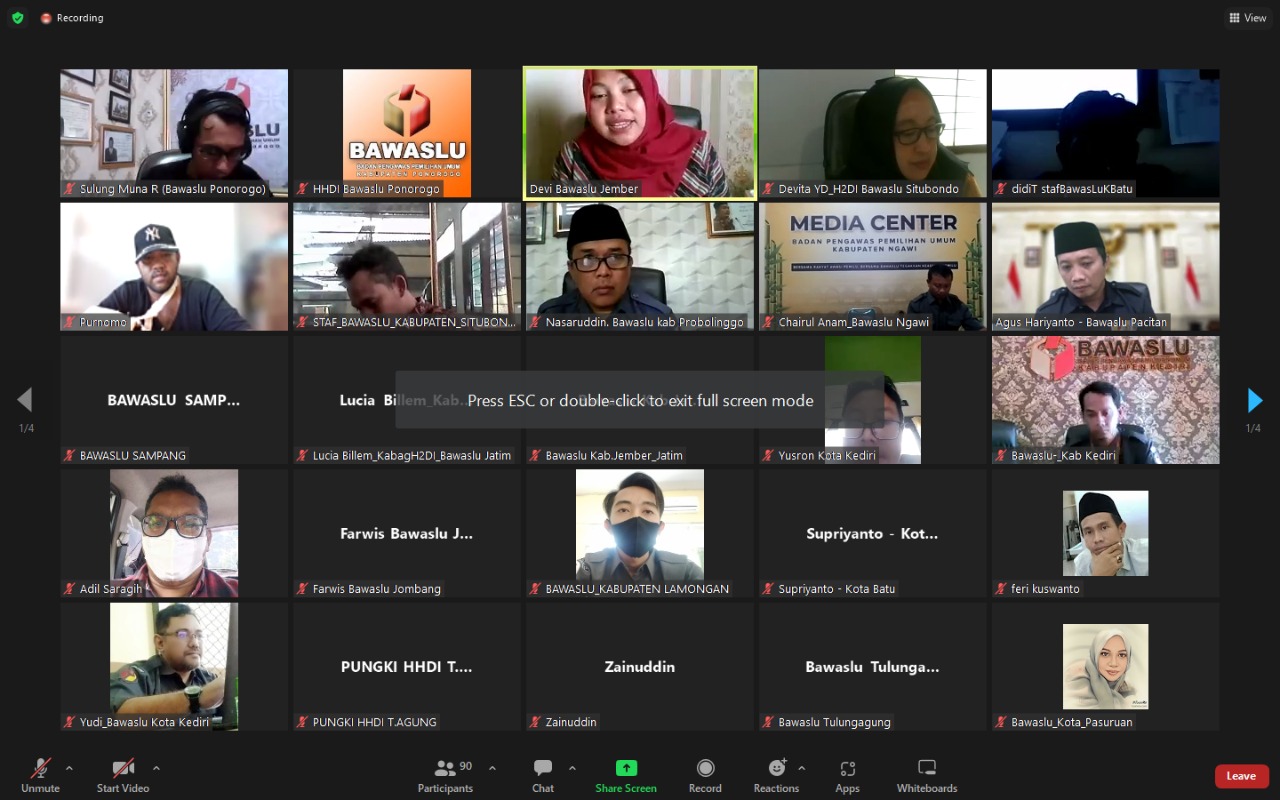Image resolution: width=1280 pixels, height=800 pixels.
Task: Click the Recording indicator at top left
Action: pos(72,18)
